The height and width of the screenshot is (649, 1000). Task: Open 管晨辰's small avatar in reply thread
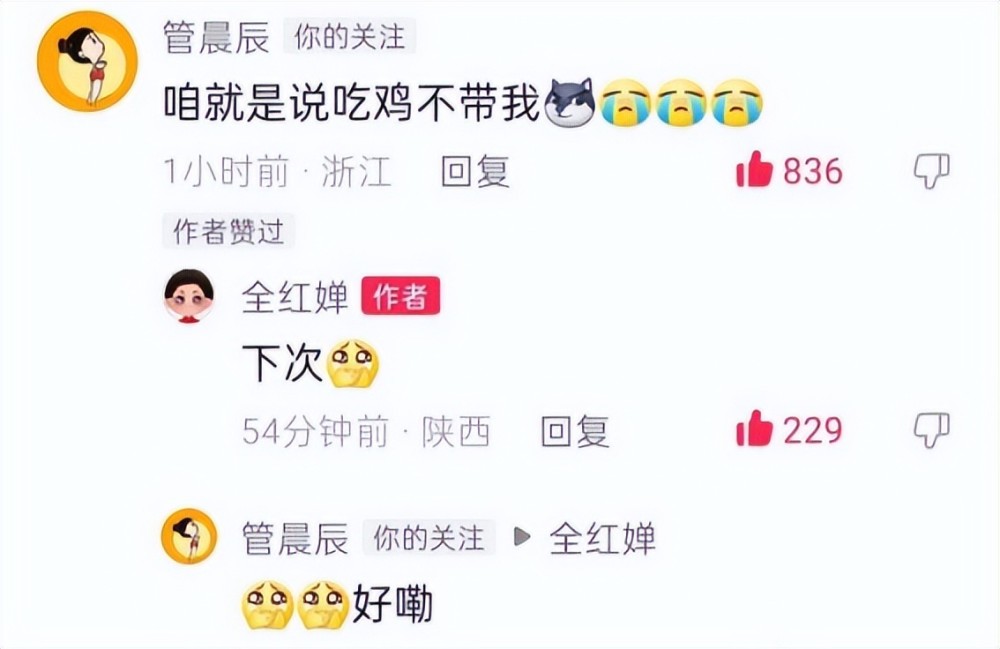[189, 536]
